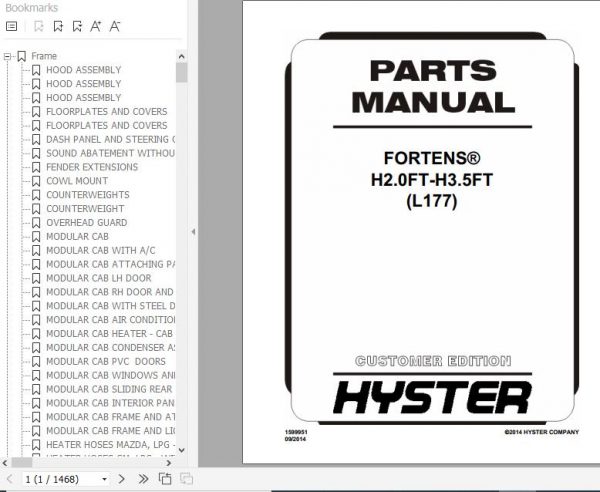Viewport: 600px width, 492px height.
Task: Open the MODULAR CAB WITH A/C bookmark
Action: click(x=101, y=250)
